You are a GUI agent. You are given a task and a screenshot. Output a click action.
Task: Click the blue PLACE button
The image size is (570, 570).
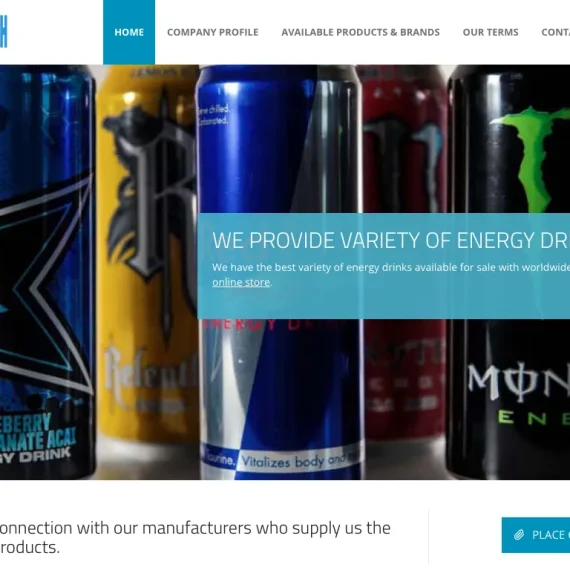click(x=536, y=535)
